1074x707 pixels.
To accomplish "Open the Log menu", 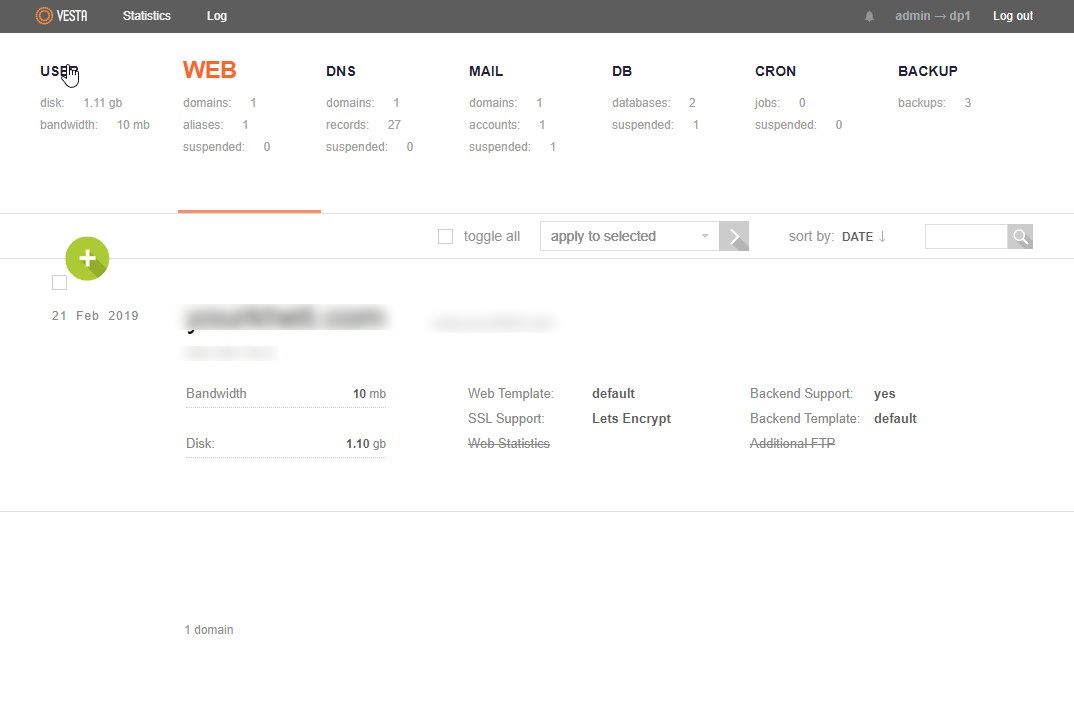I will click(x=216, y=15).
